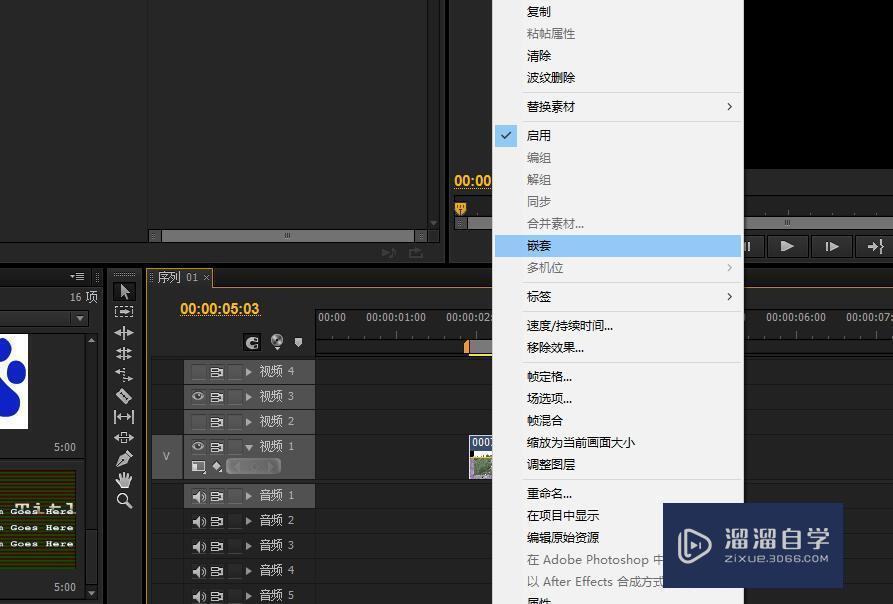Switch to the 序列 01 tab
The image size is (893, 604).
click(178, 277)
